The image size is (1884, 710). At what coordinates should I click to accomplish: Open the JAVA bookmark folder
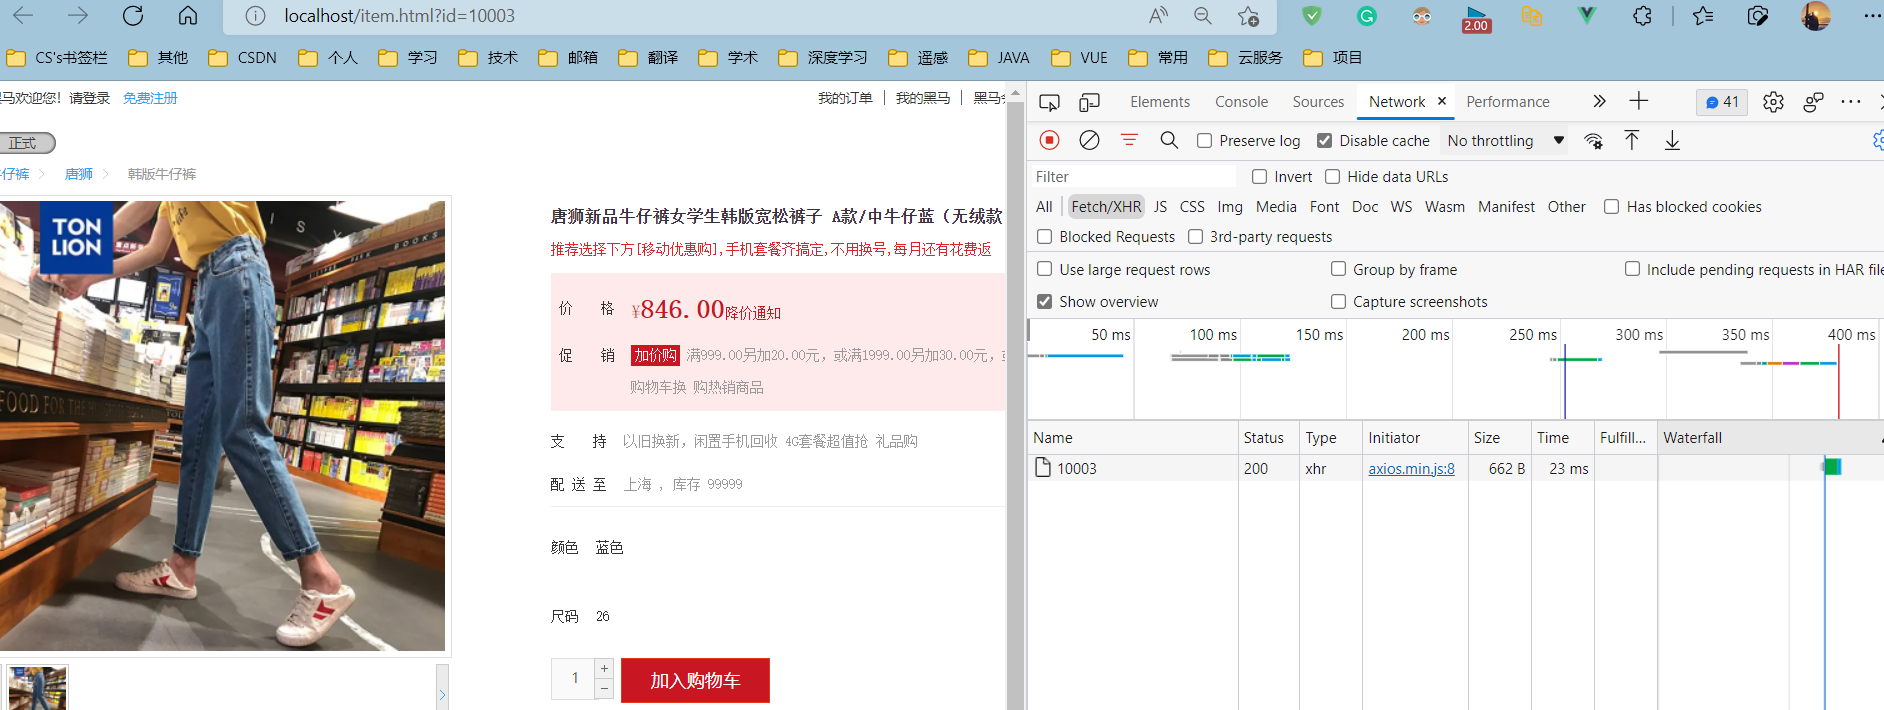[998, 58]
